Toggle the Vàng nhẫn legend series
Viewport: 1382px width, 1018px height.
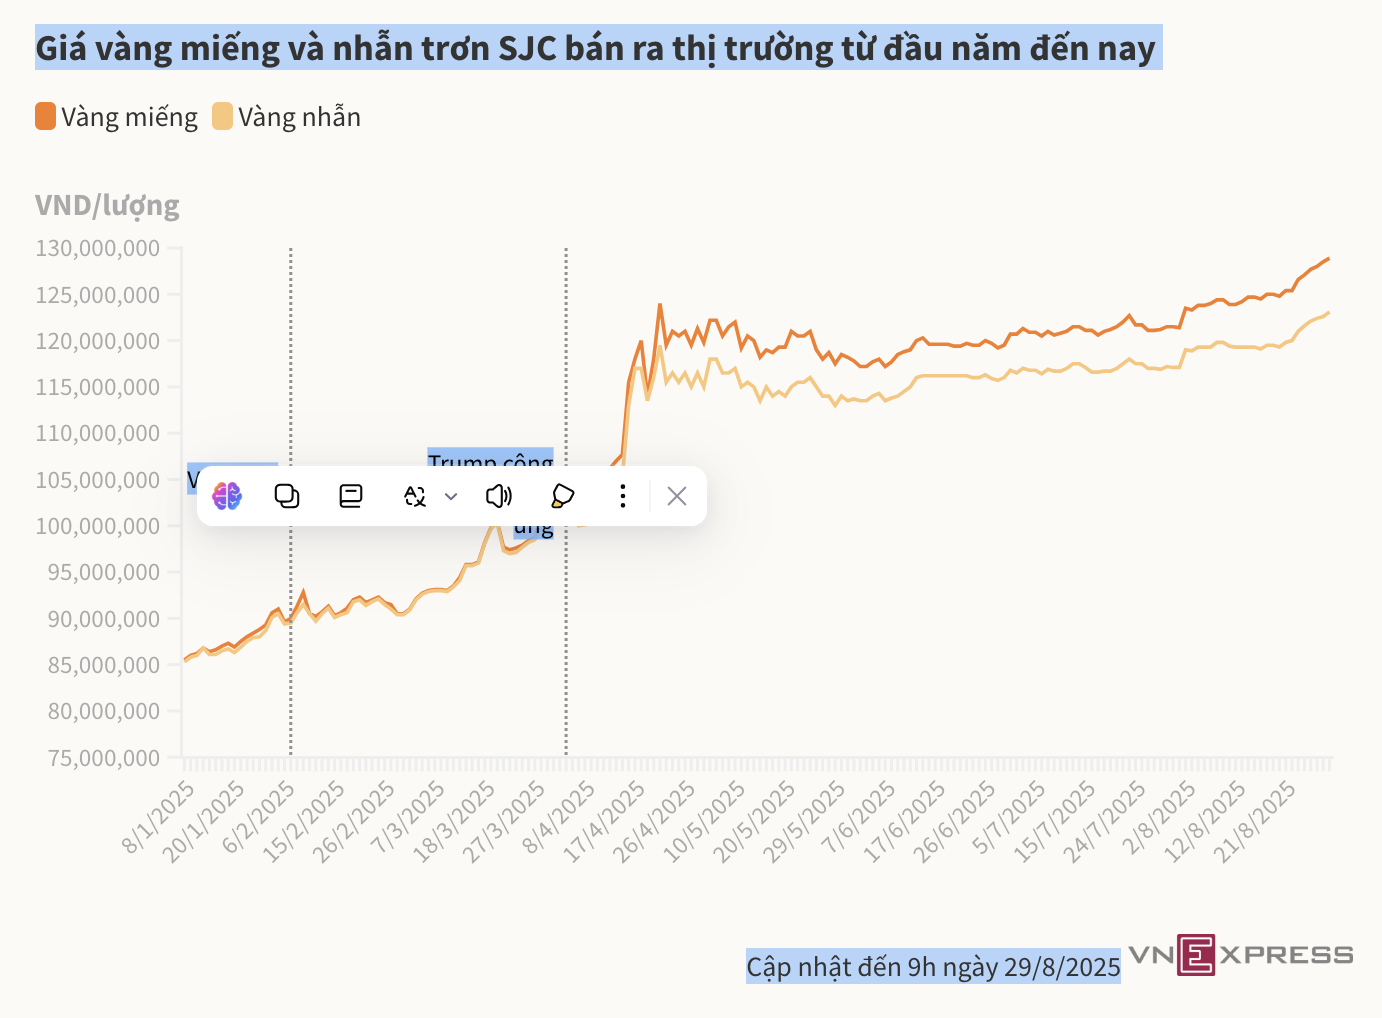299,117
